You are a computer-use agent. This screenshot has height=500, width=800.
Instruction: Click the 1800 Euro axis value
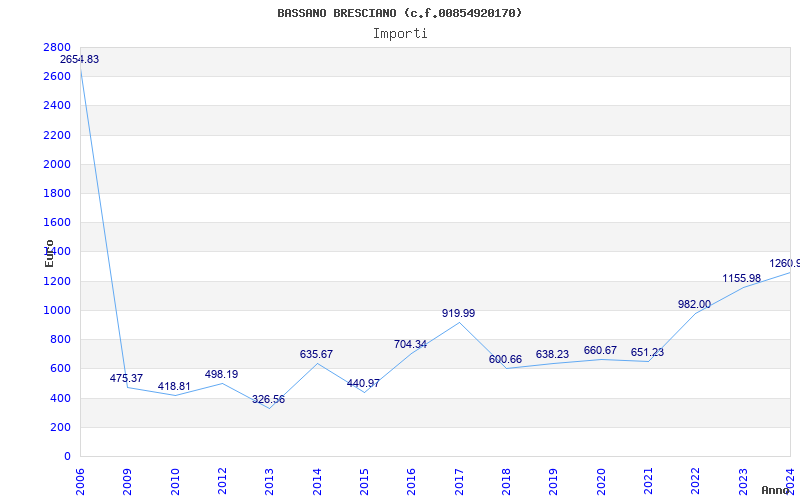(x=58, y=193)
